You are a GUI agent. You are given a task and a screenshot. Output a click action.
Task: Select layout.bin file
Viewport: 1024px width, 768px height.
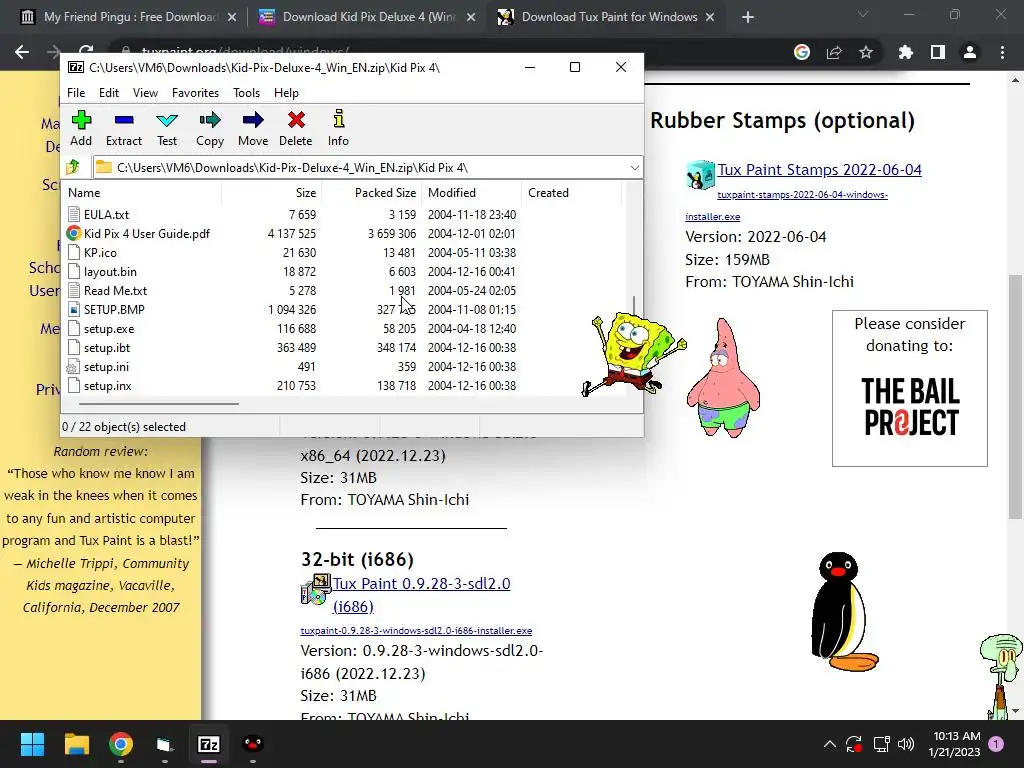[110, 271]
